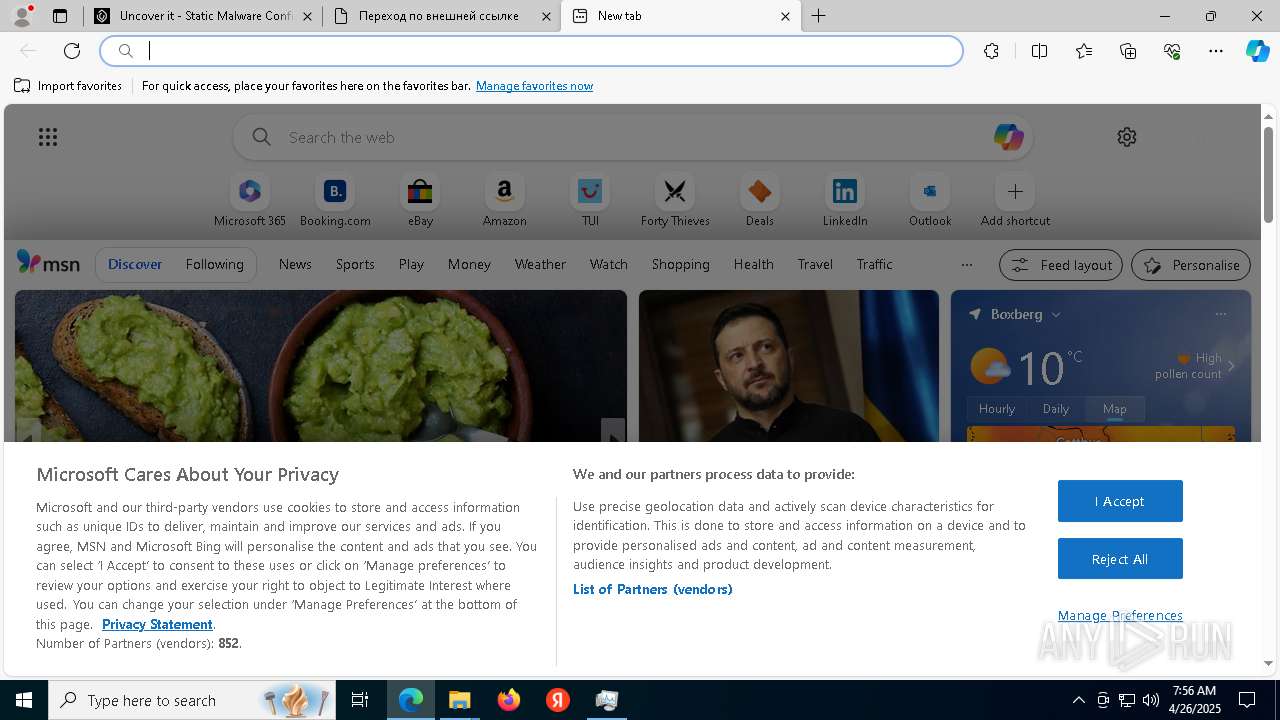
Task: Open the Copilot sidebar icon
Action: (1258, 51)
